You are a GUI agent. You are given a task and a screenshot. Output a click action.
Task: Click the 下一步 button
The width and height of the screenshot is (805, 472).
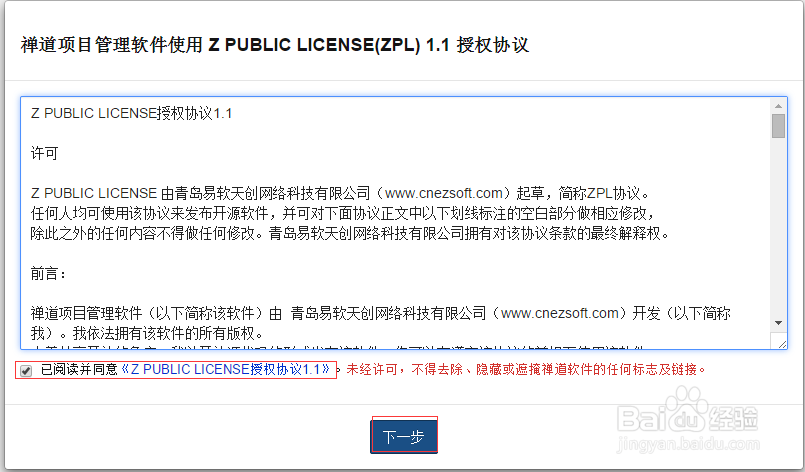pos(404,436)
